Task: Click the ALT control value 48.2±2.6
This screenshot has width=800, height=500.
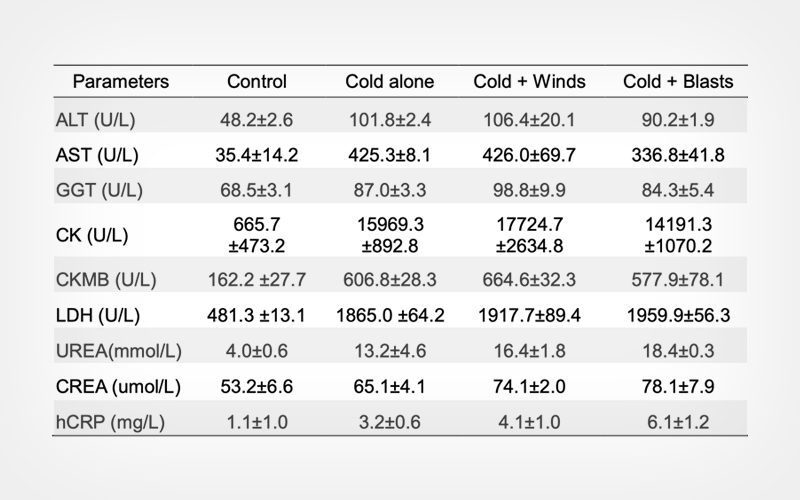Action: [x=257, y=120]
